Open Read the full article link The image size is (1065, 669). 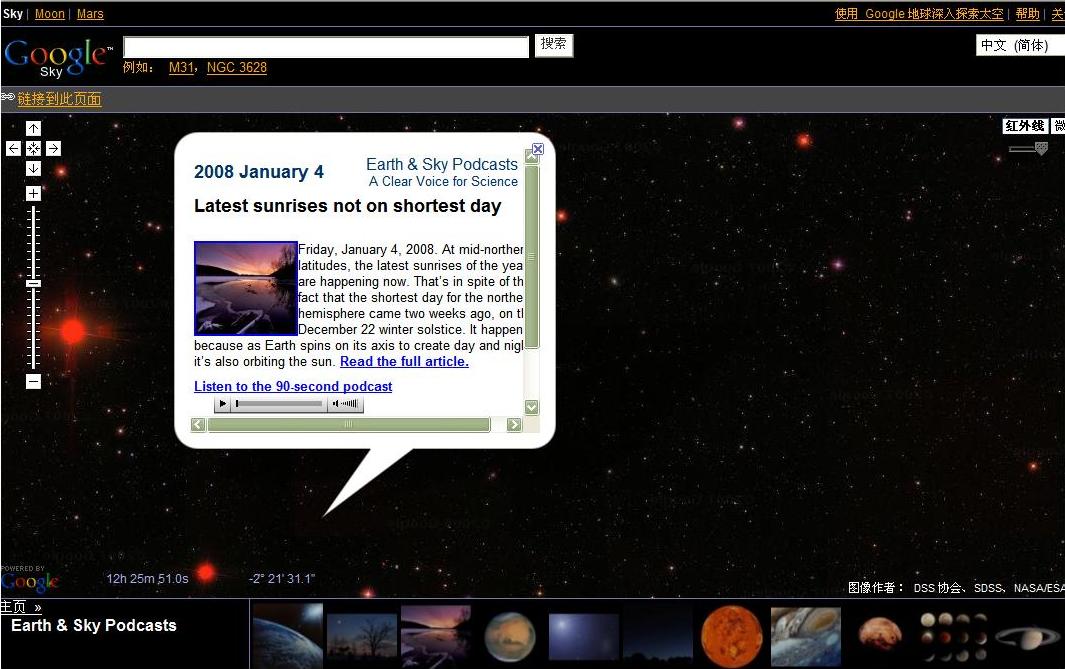click(404, 361)
